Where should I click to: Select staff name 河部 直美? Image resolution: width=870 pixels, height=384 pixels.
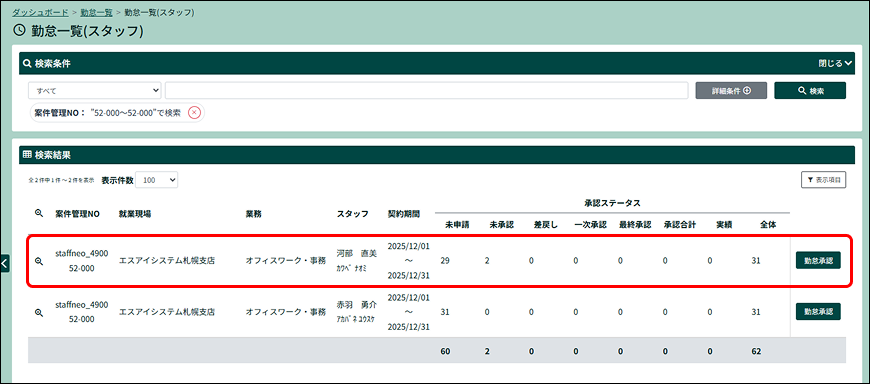pos(357,254)
